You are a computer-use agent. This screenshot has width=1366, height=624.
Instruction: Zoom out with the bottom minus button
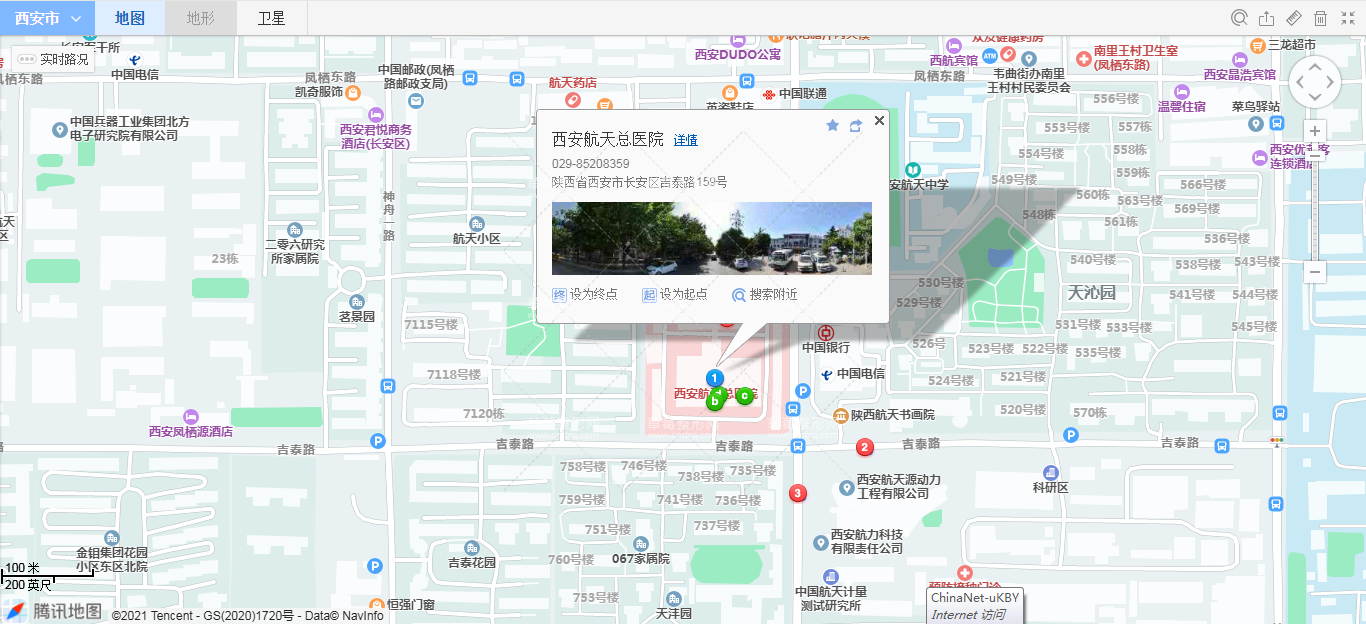(x=1315, y=271)
